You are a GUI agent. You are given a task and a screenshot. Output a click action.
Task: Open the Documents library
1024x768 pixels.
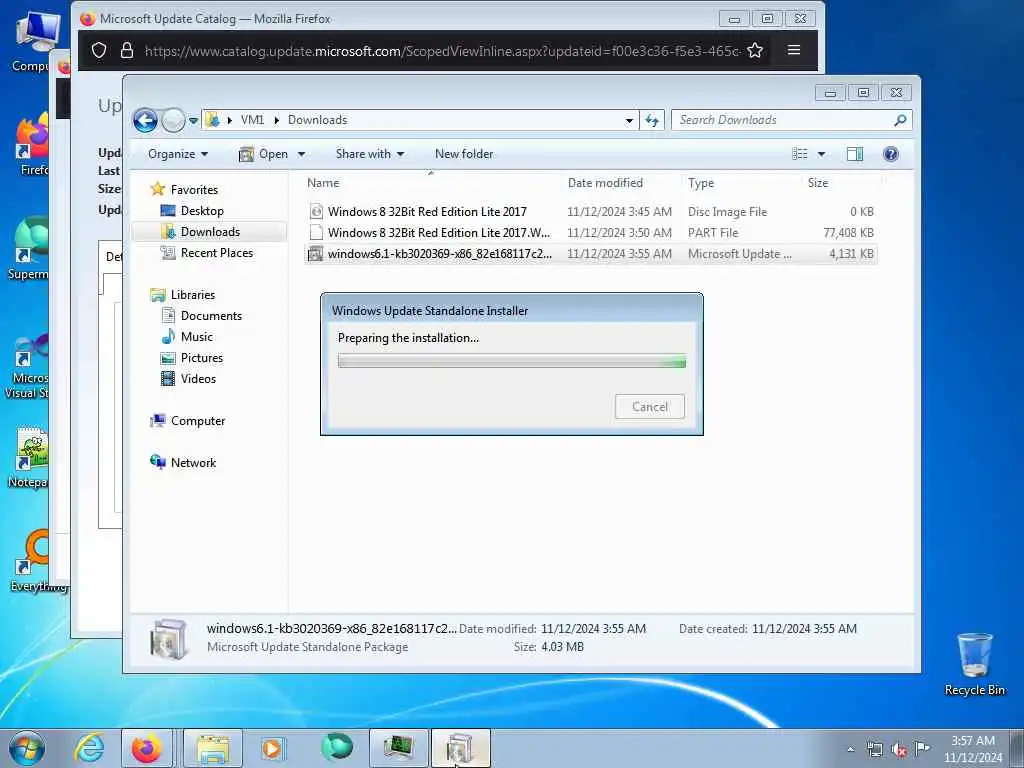pyautogui.click(x=211, y=316)
